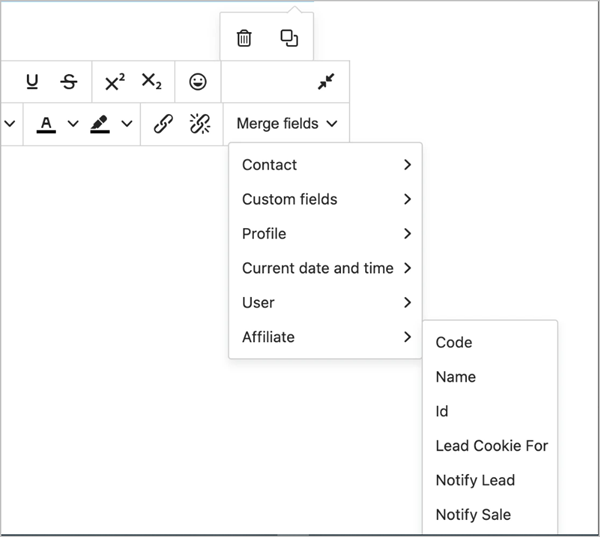Image resolution: width=600 pixels, height=537 pixels.
Task: Select Notify Sale field
Action: [x=490, y=515]
